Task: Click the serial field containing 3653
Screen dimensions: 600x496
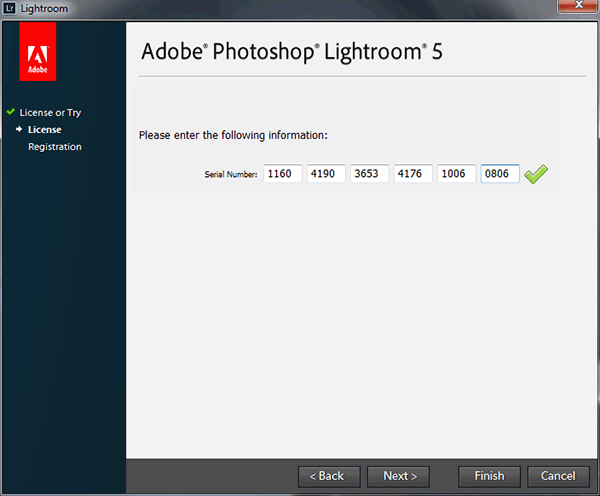Action: [370, 174]
